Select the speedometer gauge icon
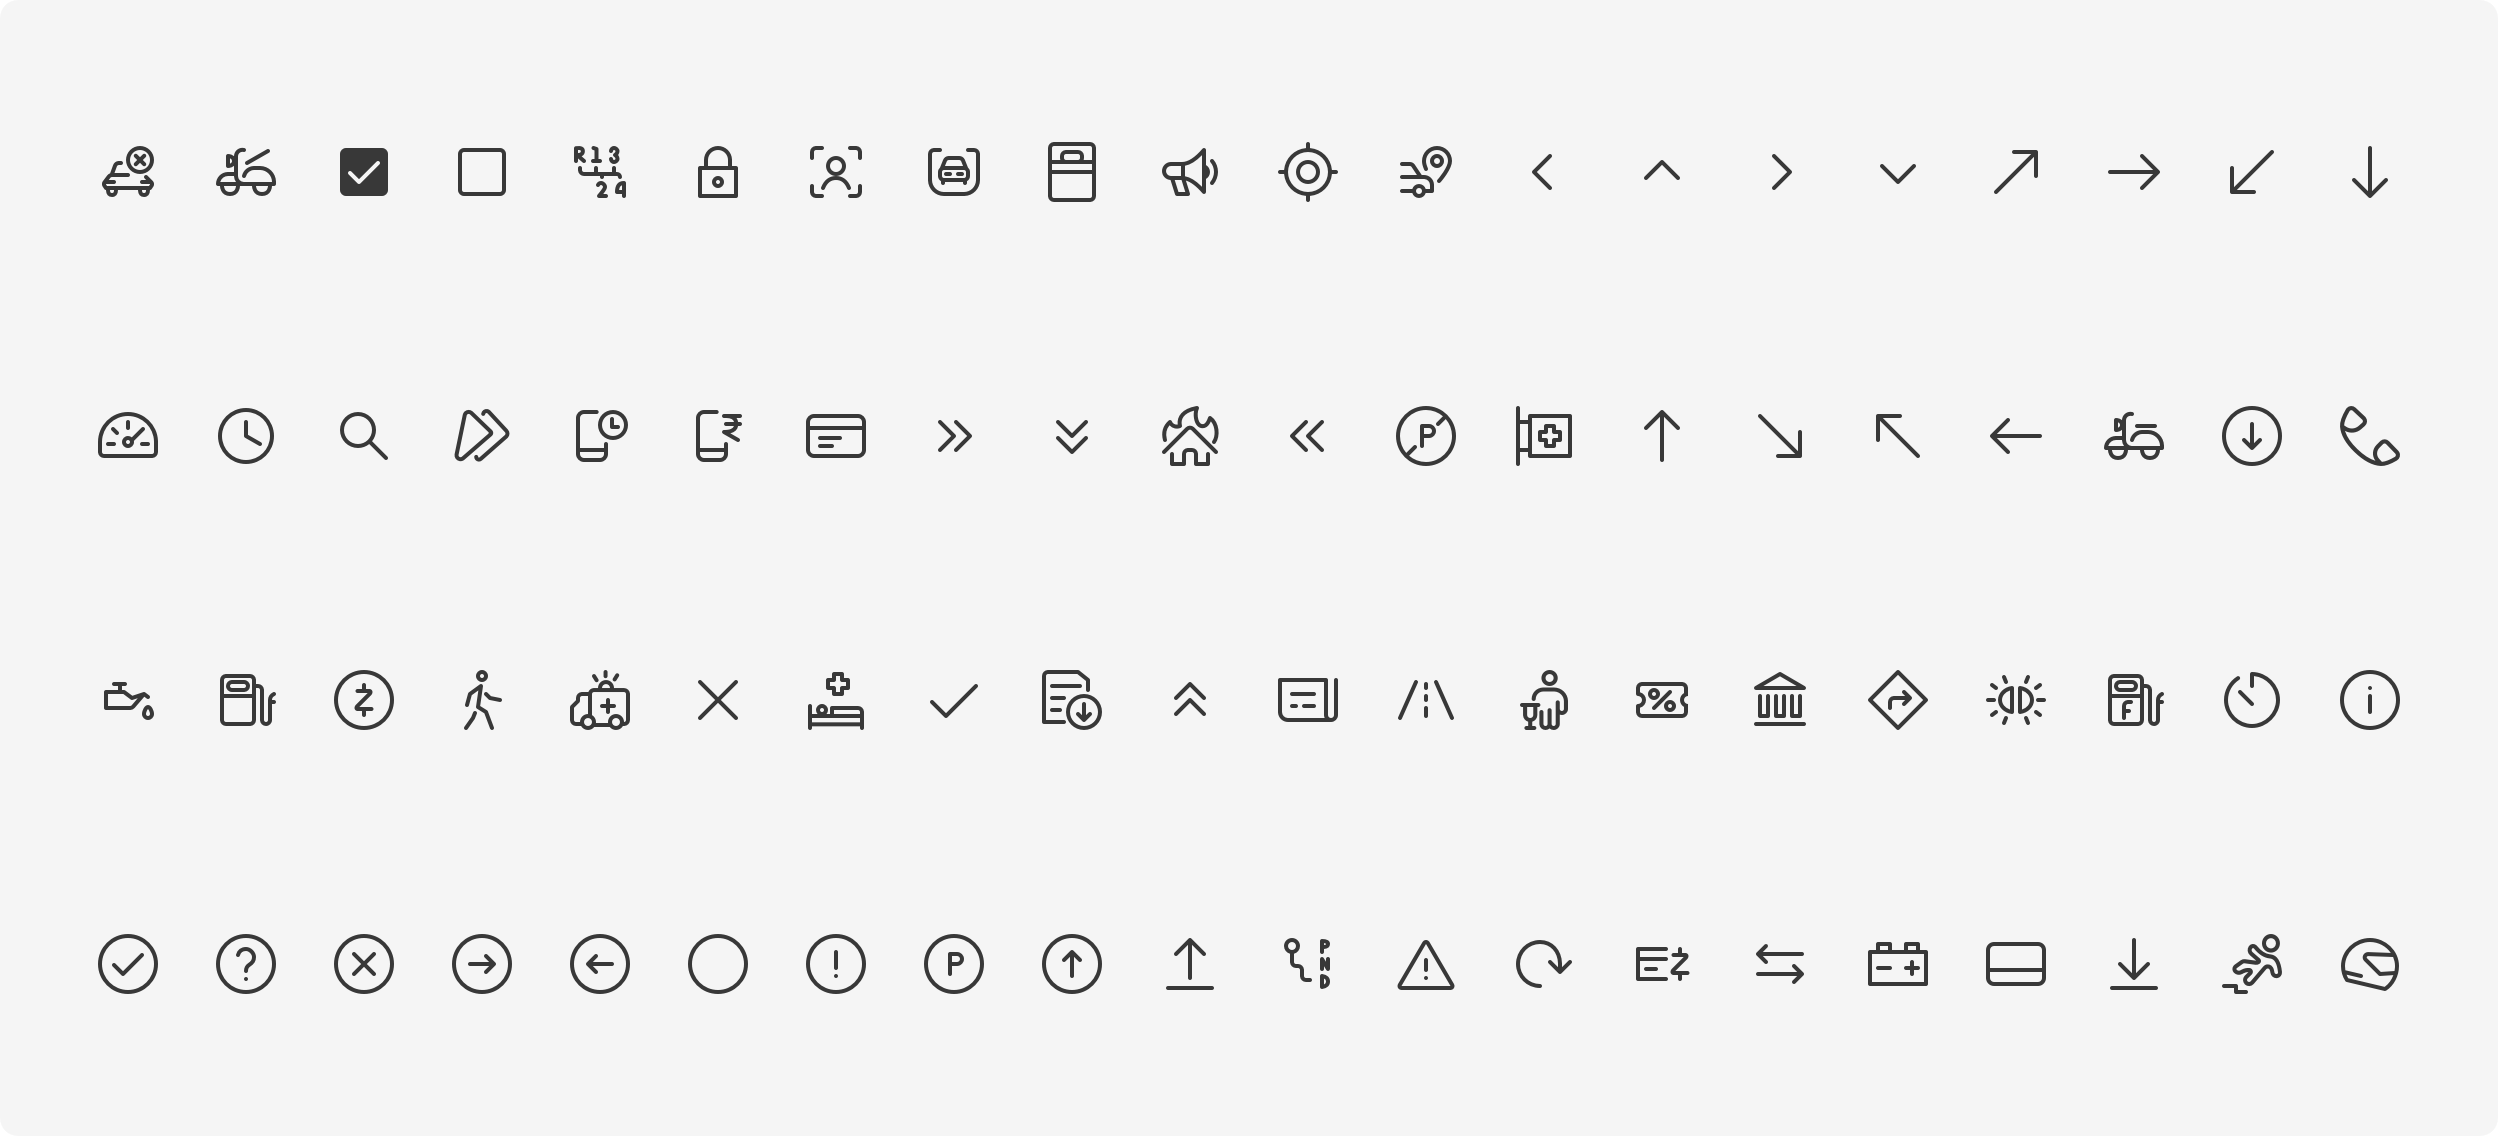2498x1136 pixels. (128, 436)
